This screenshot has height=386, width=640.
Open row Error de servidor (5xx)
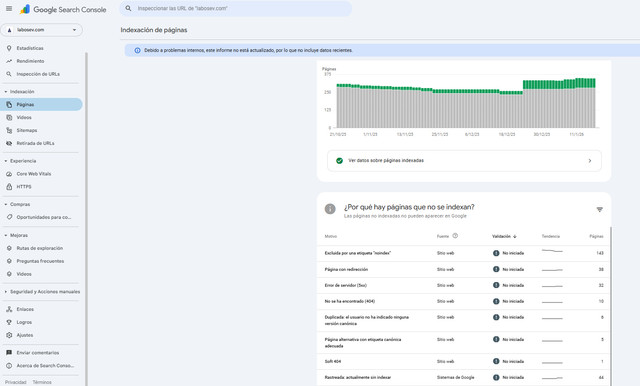pos(464,286)
